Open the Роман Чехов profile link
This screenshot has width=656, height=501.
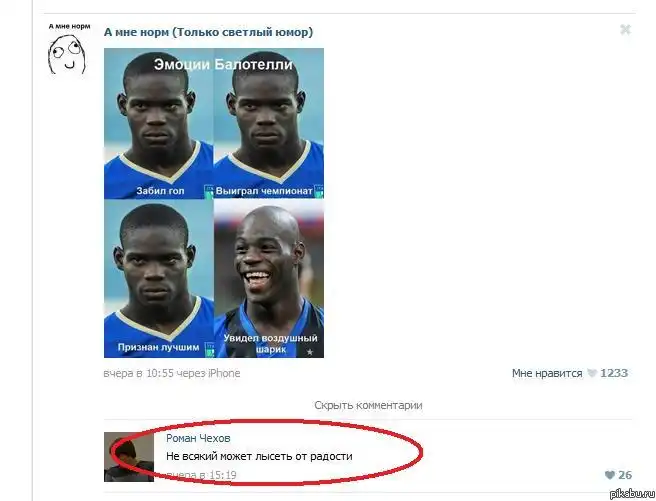198,438
